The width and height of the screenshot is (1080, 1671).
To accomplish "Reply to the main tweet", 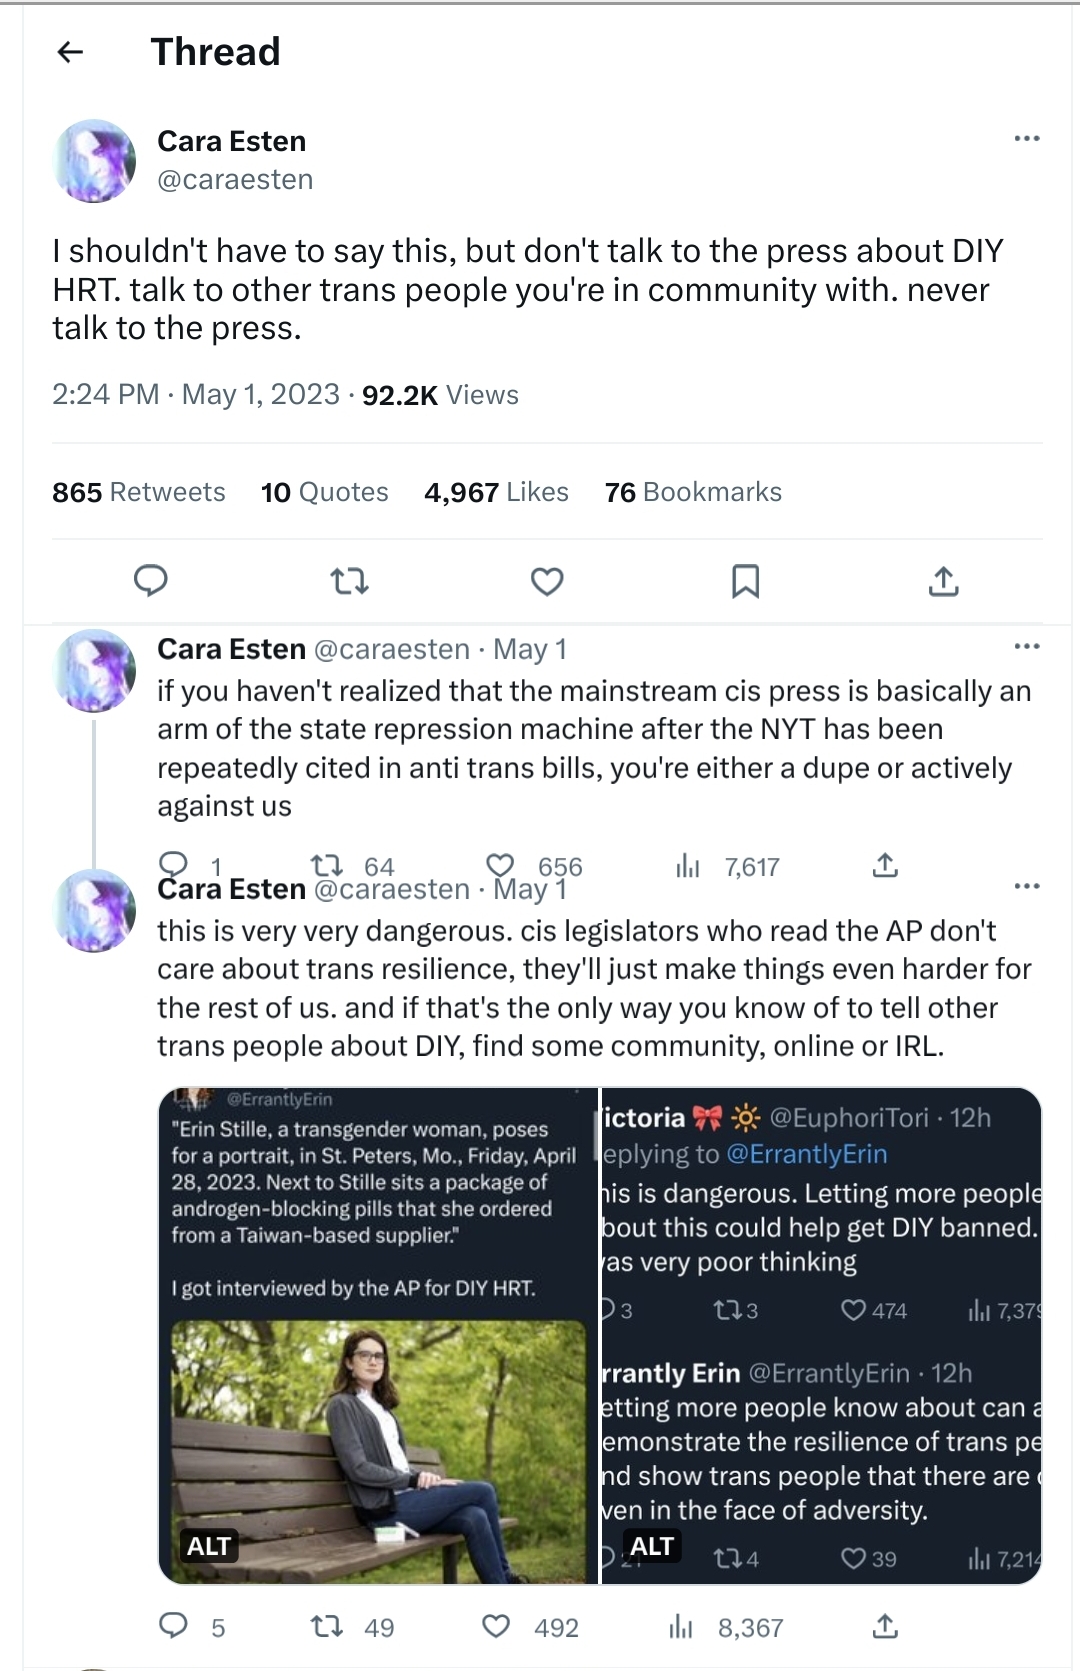I will (x=151, y=580).
